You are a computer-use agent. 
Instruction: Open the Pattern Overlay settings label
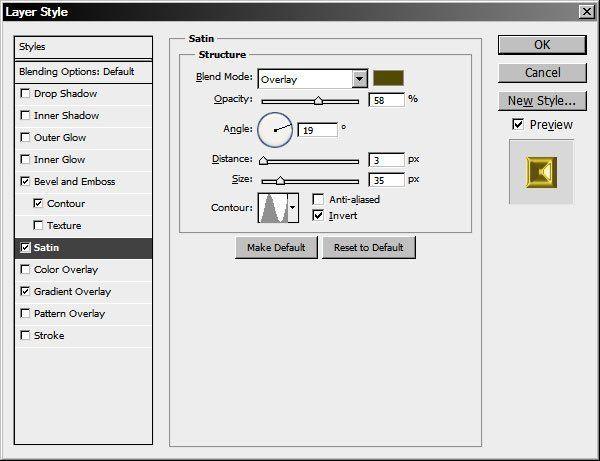(x=69, y=314)
